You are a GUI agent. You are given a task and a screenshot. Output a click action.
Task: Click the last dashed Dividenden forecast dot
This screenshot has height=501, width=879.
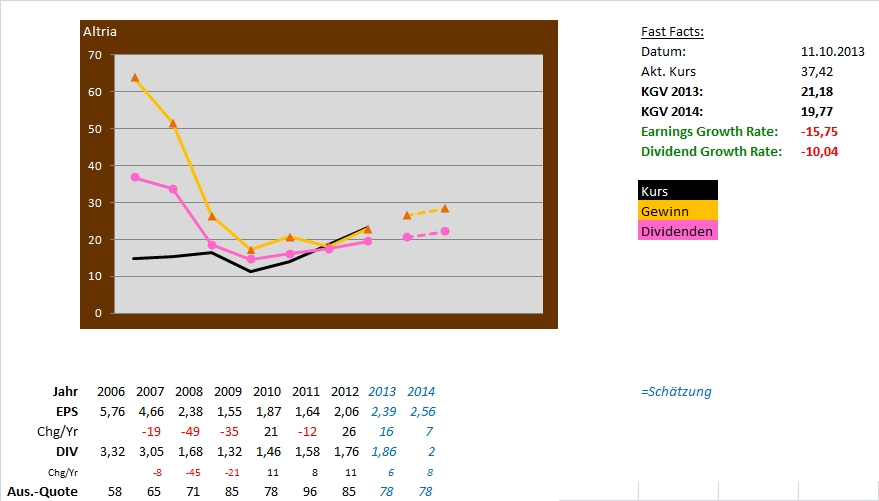[445, 231]
